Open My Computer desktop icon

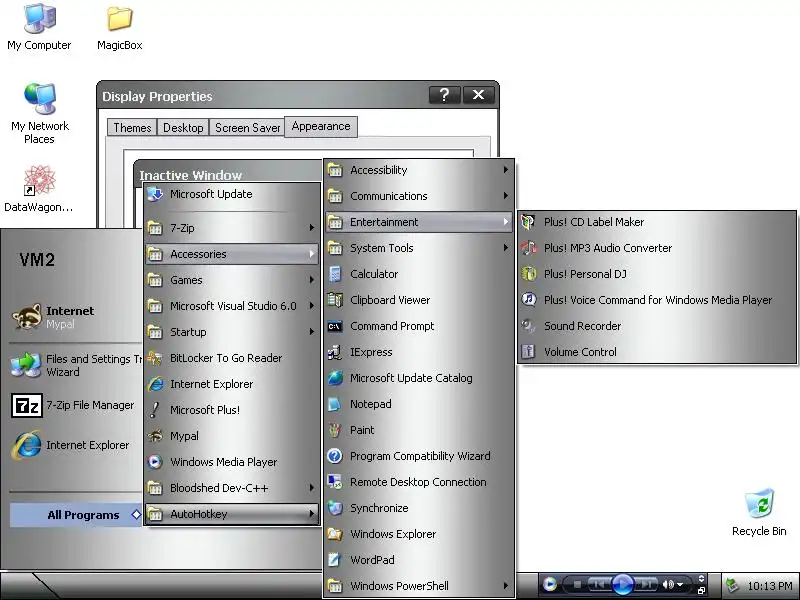39,27
